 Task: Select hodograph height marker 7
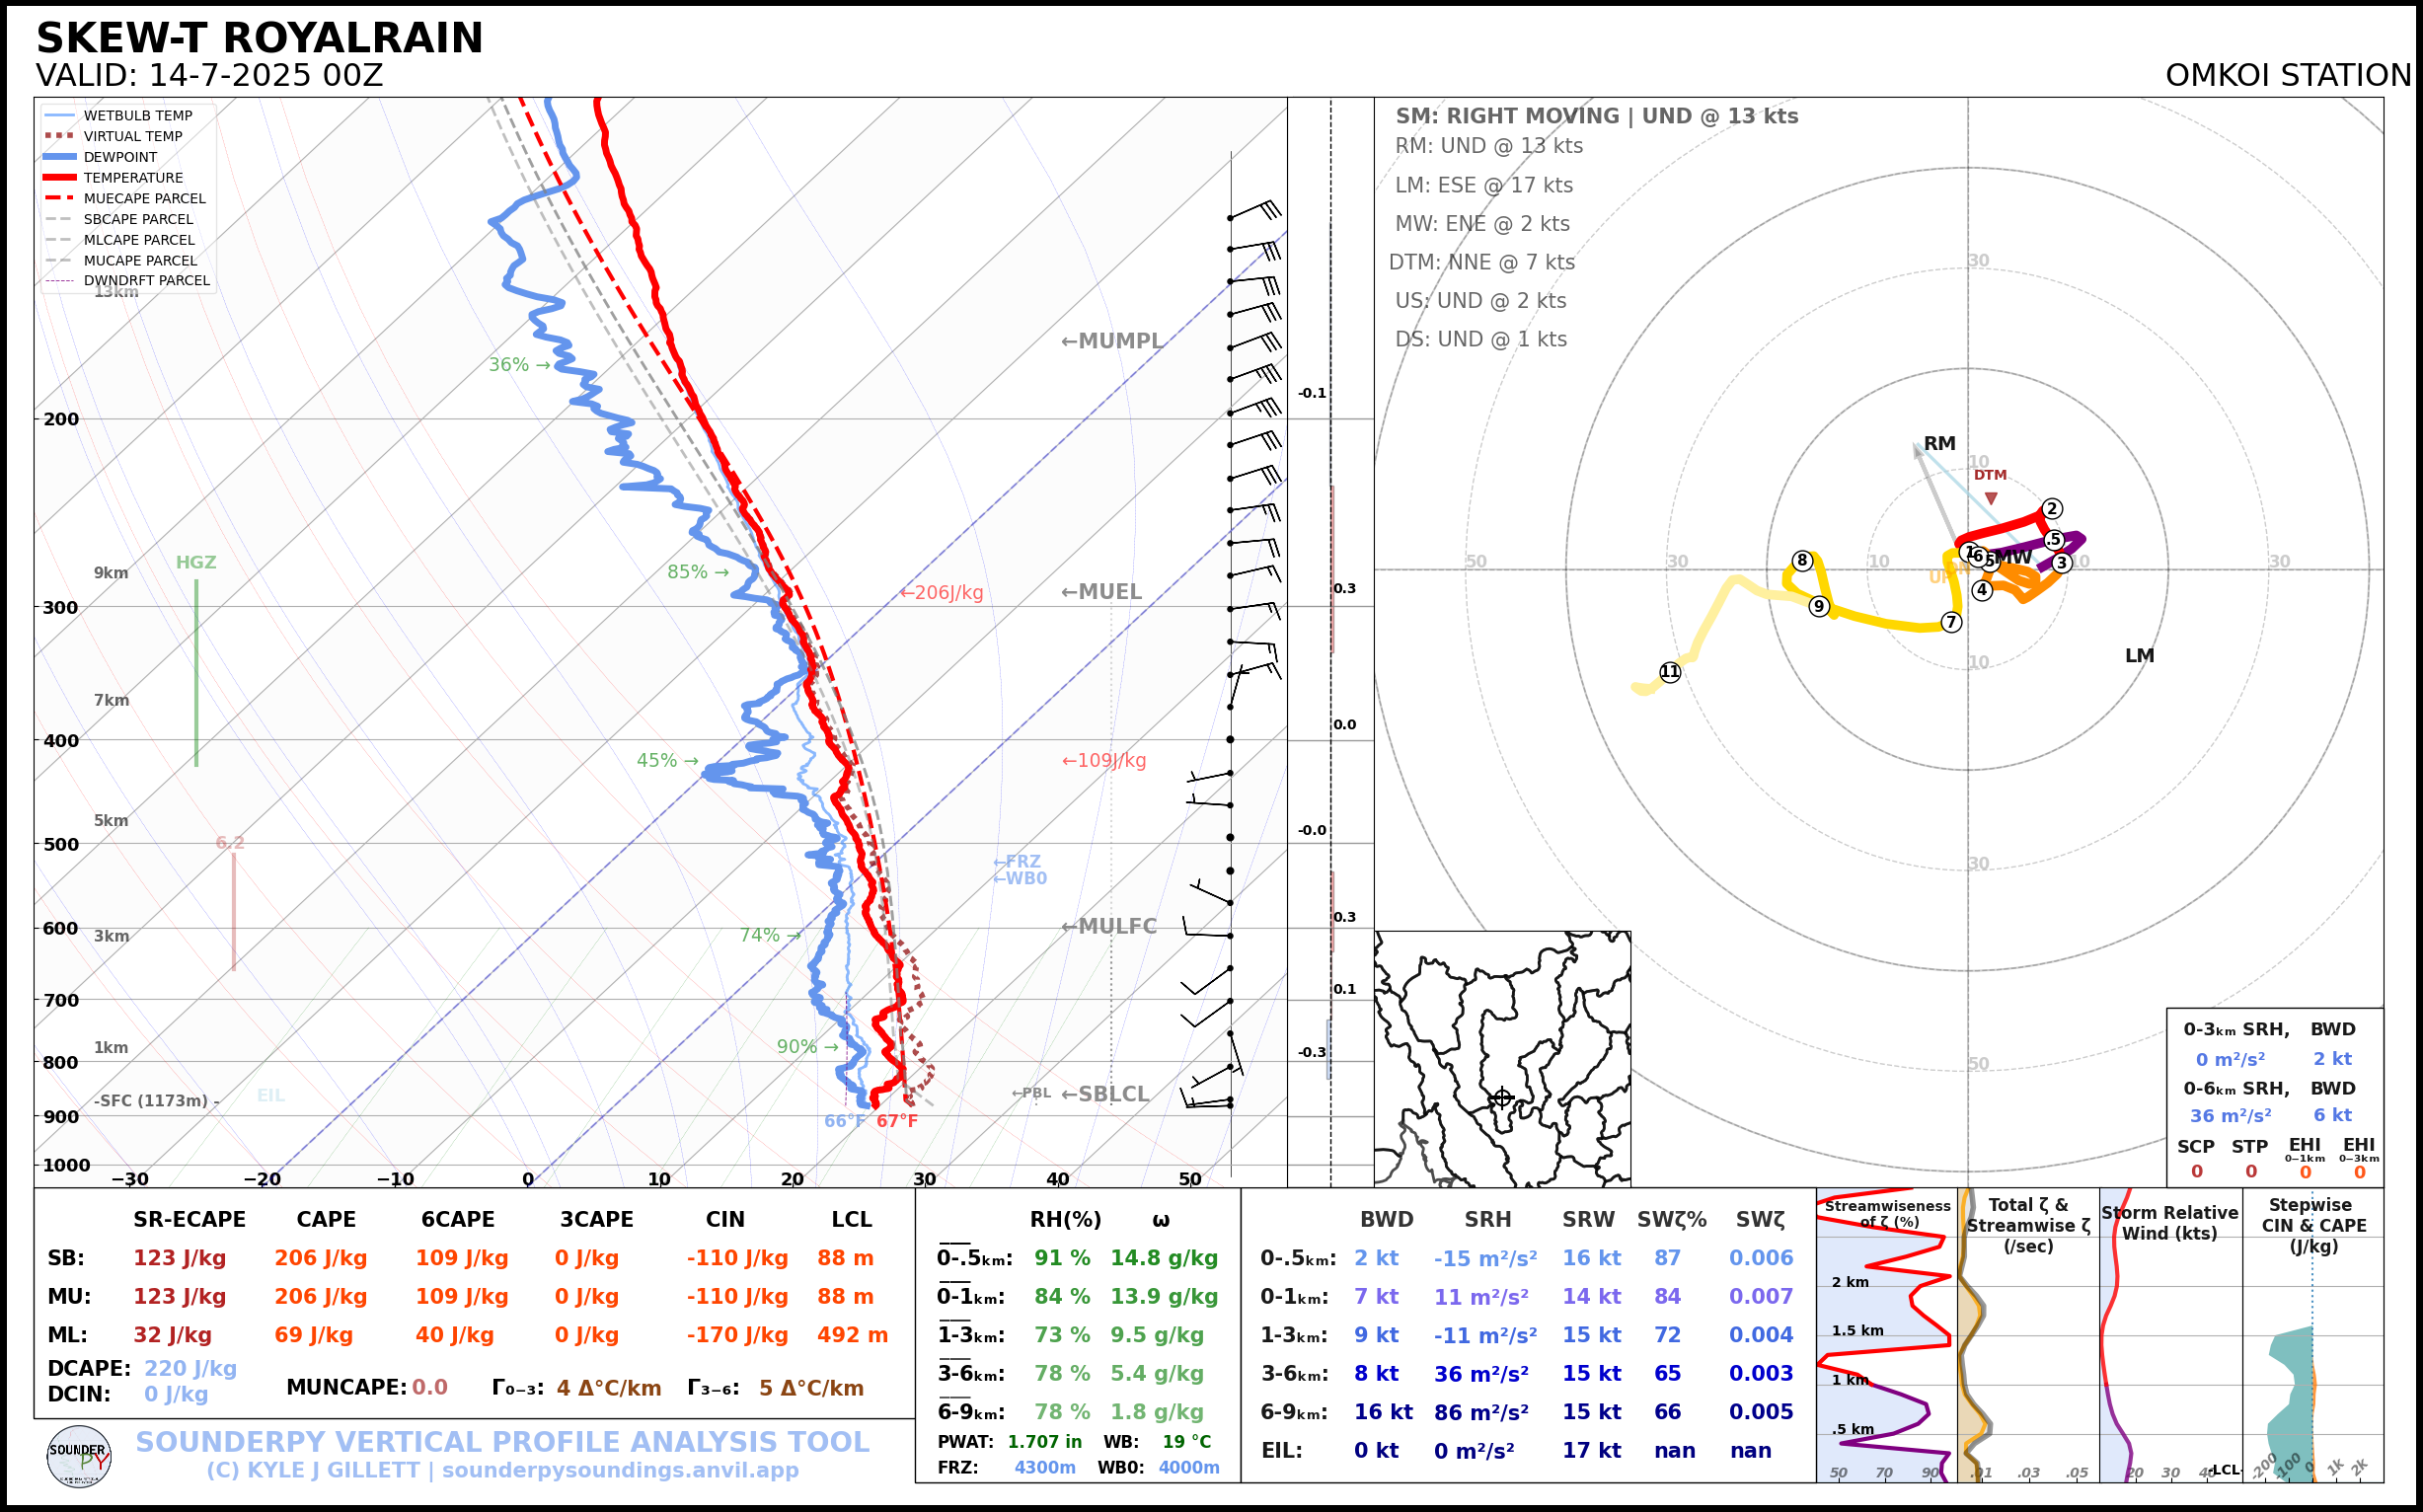click(x=1951, y=622)
